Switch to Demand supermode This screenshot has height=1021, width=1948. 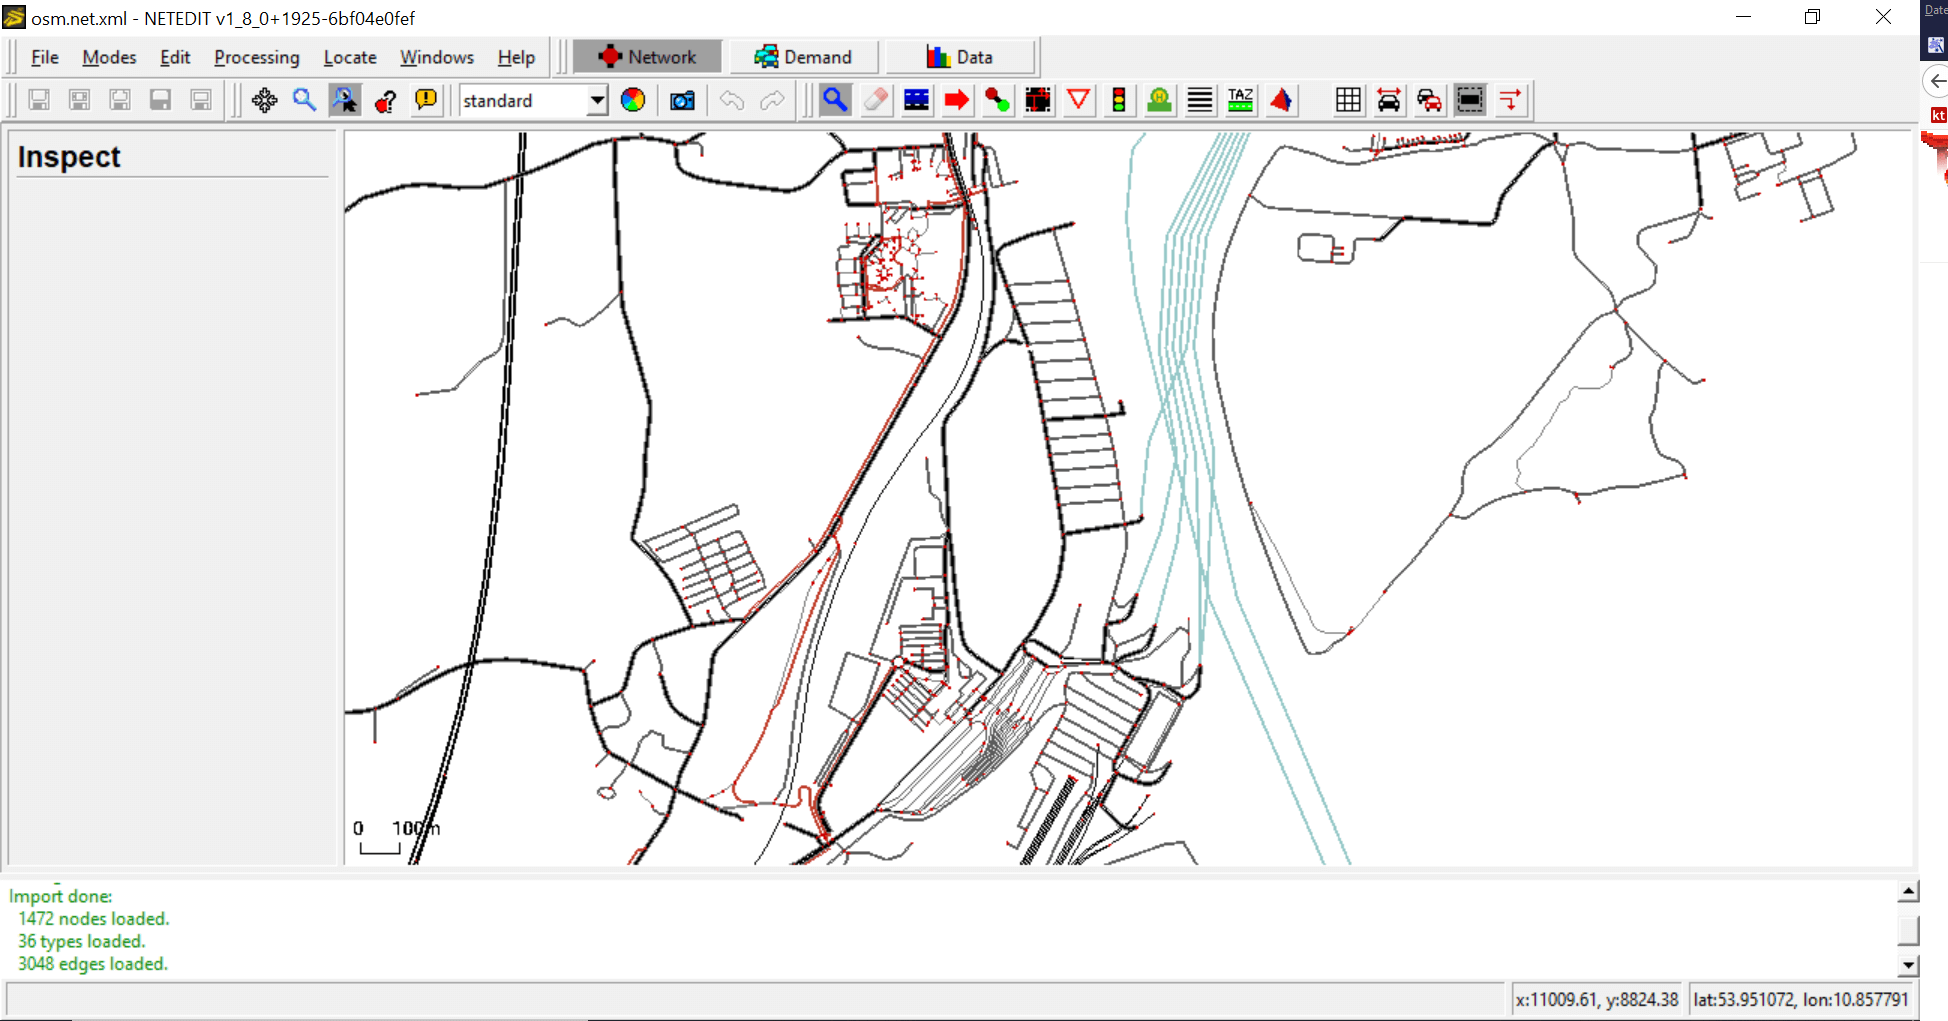click(x=803, y=57)
